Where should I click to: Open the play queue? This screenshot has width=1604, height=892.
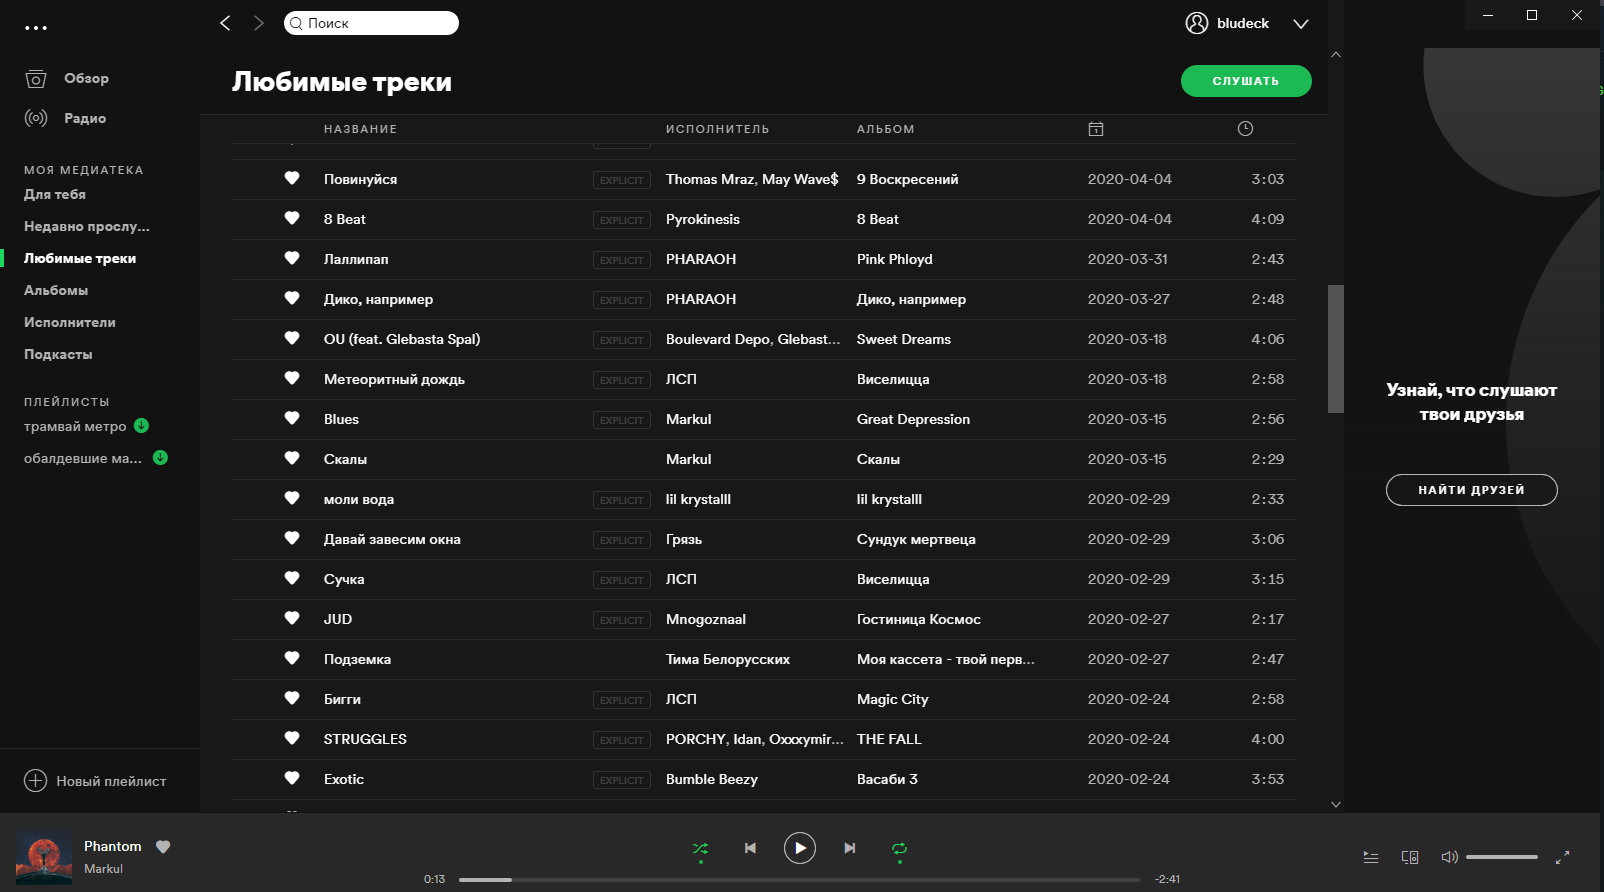click(1371, 857)
